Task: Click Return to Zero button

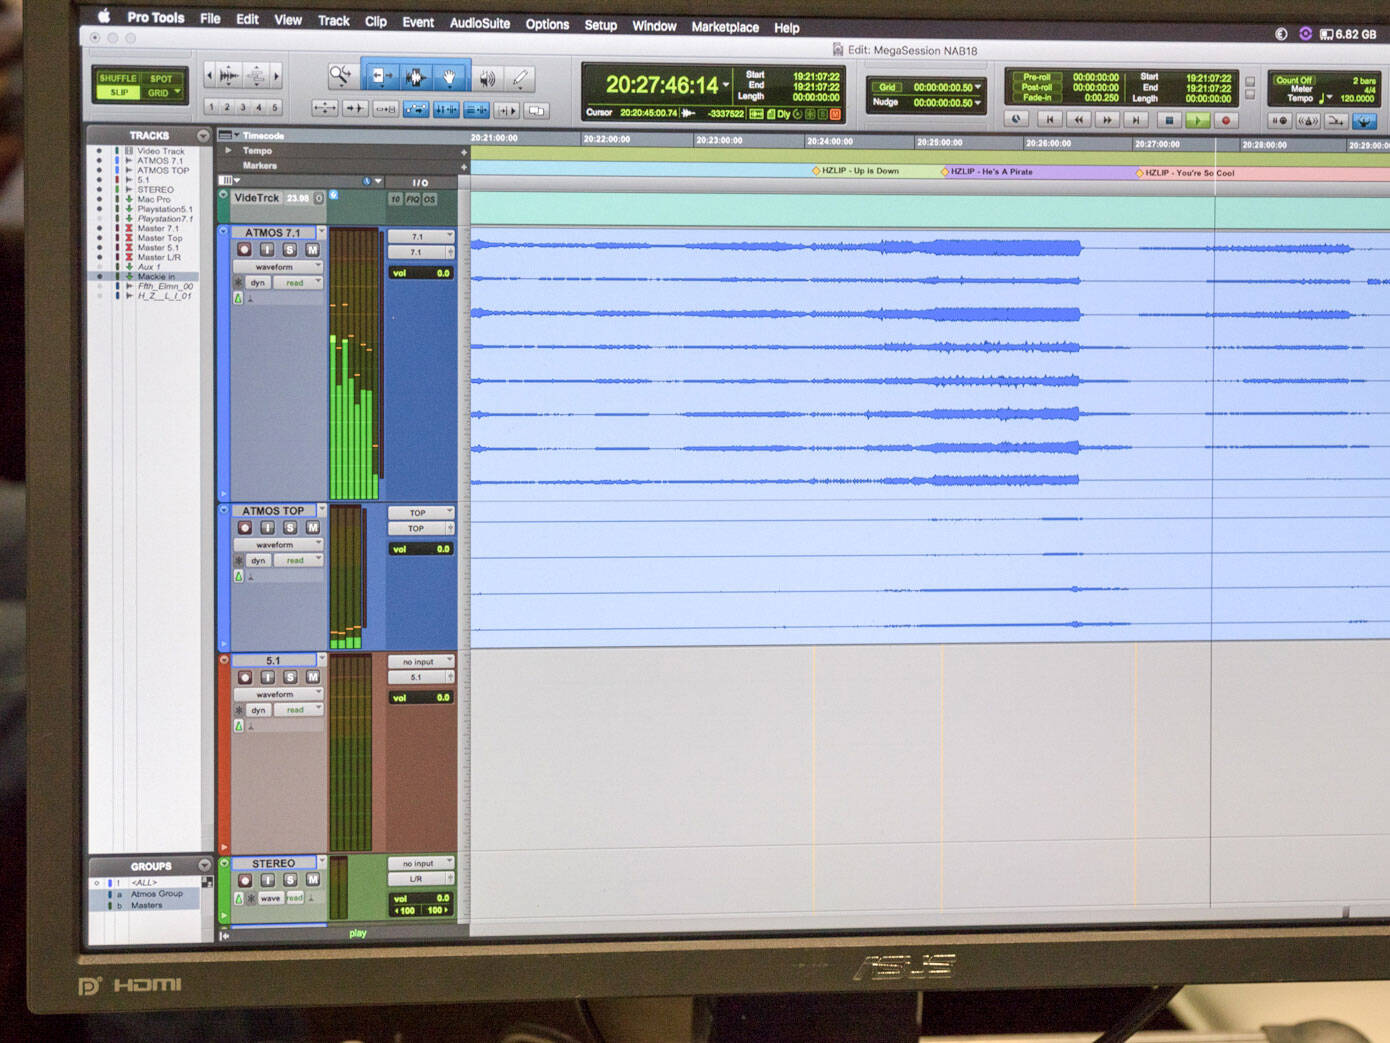Action: click(x=1049, y=119)
